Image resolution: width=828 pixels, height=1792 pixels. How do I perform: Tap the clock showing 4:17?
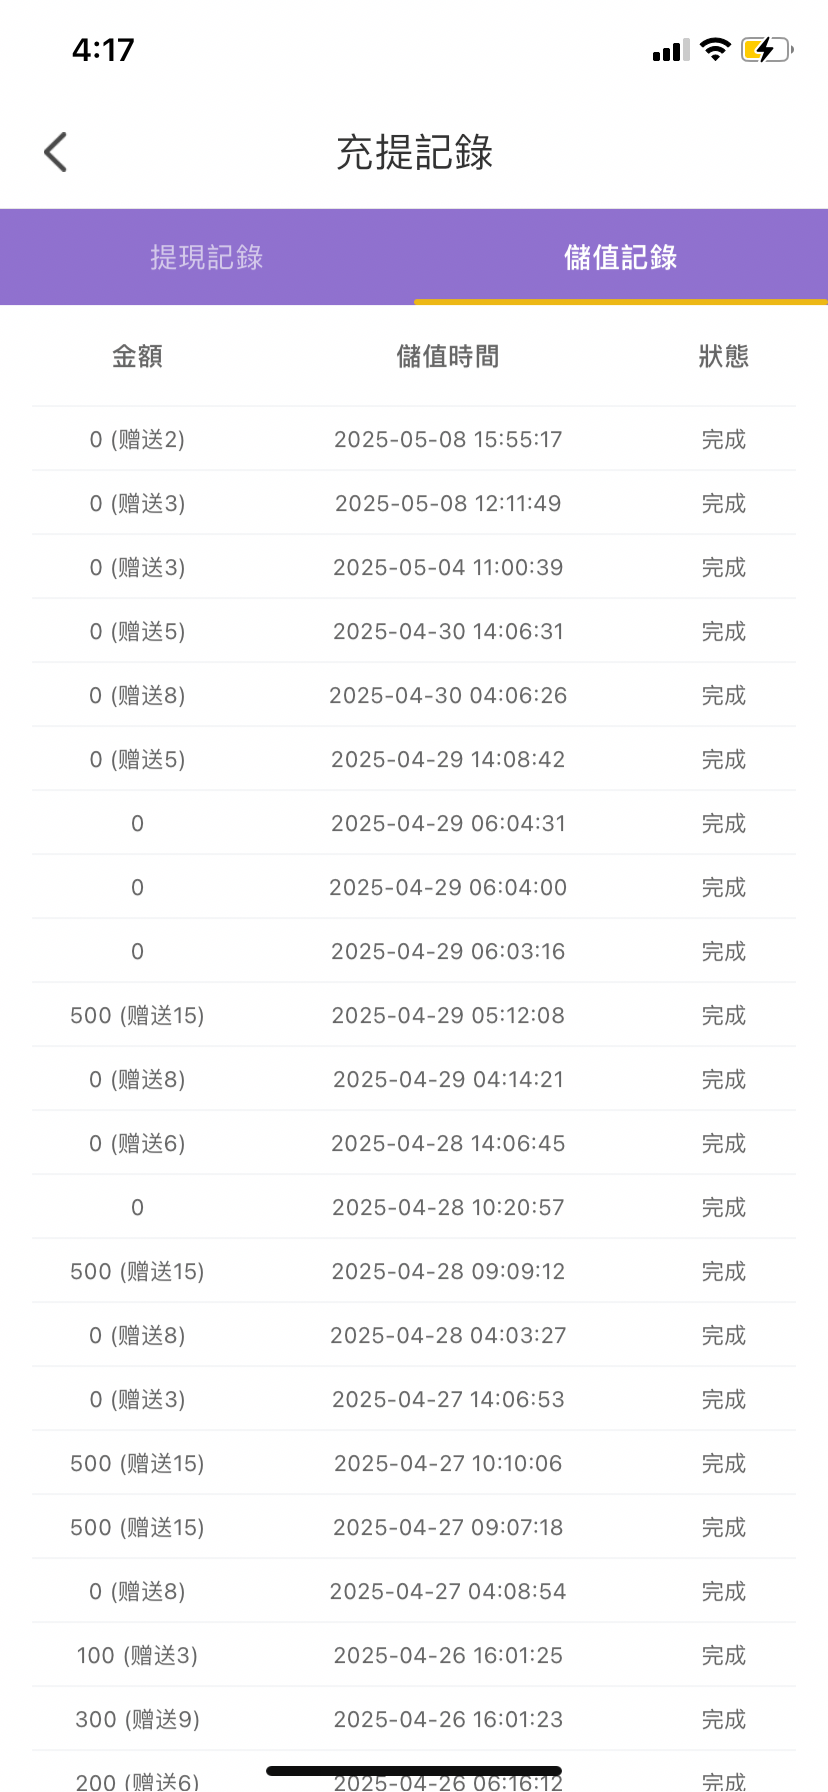(x=103, y=49)
